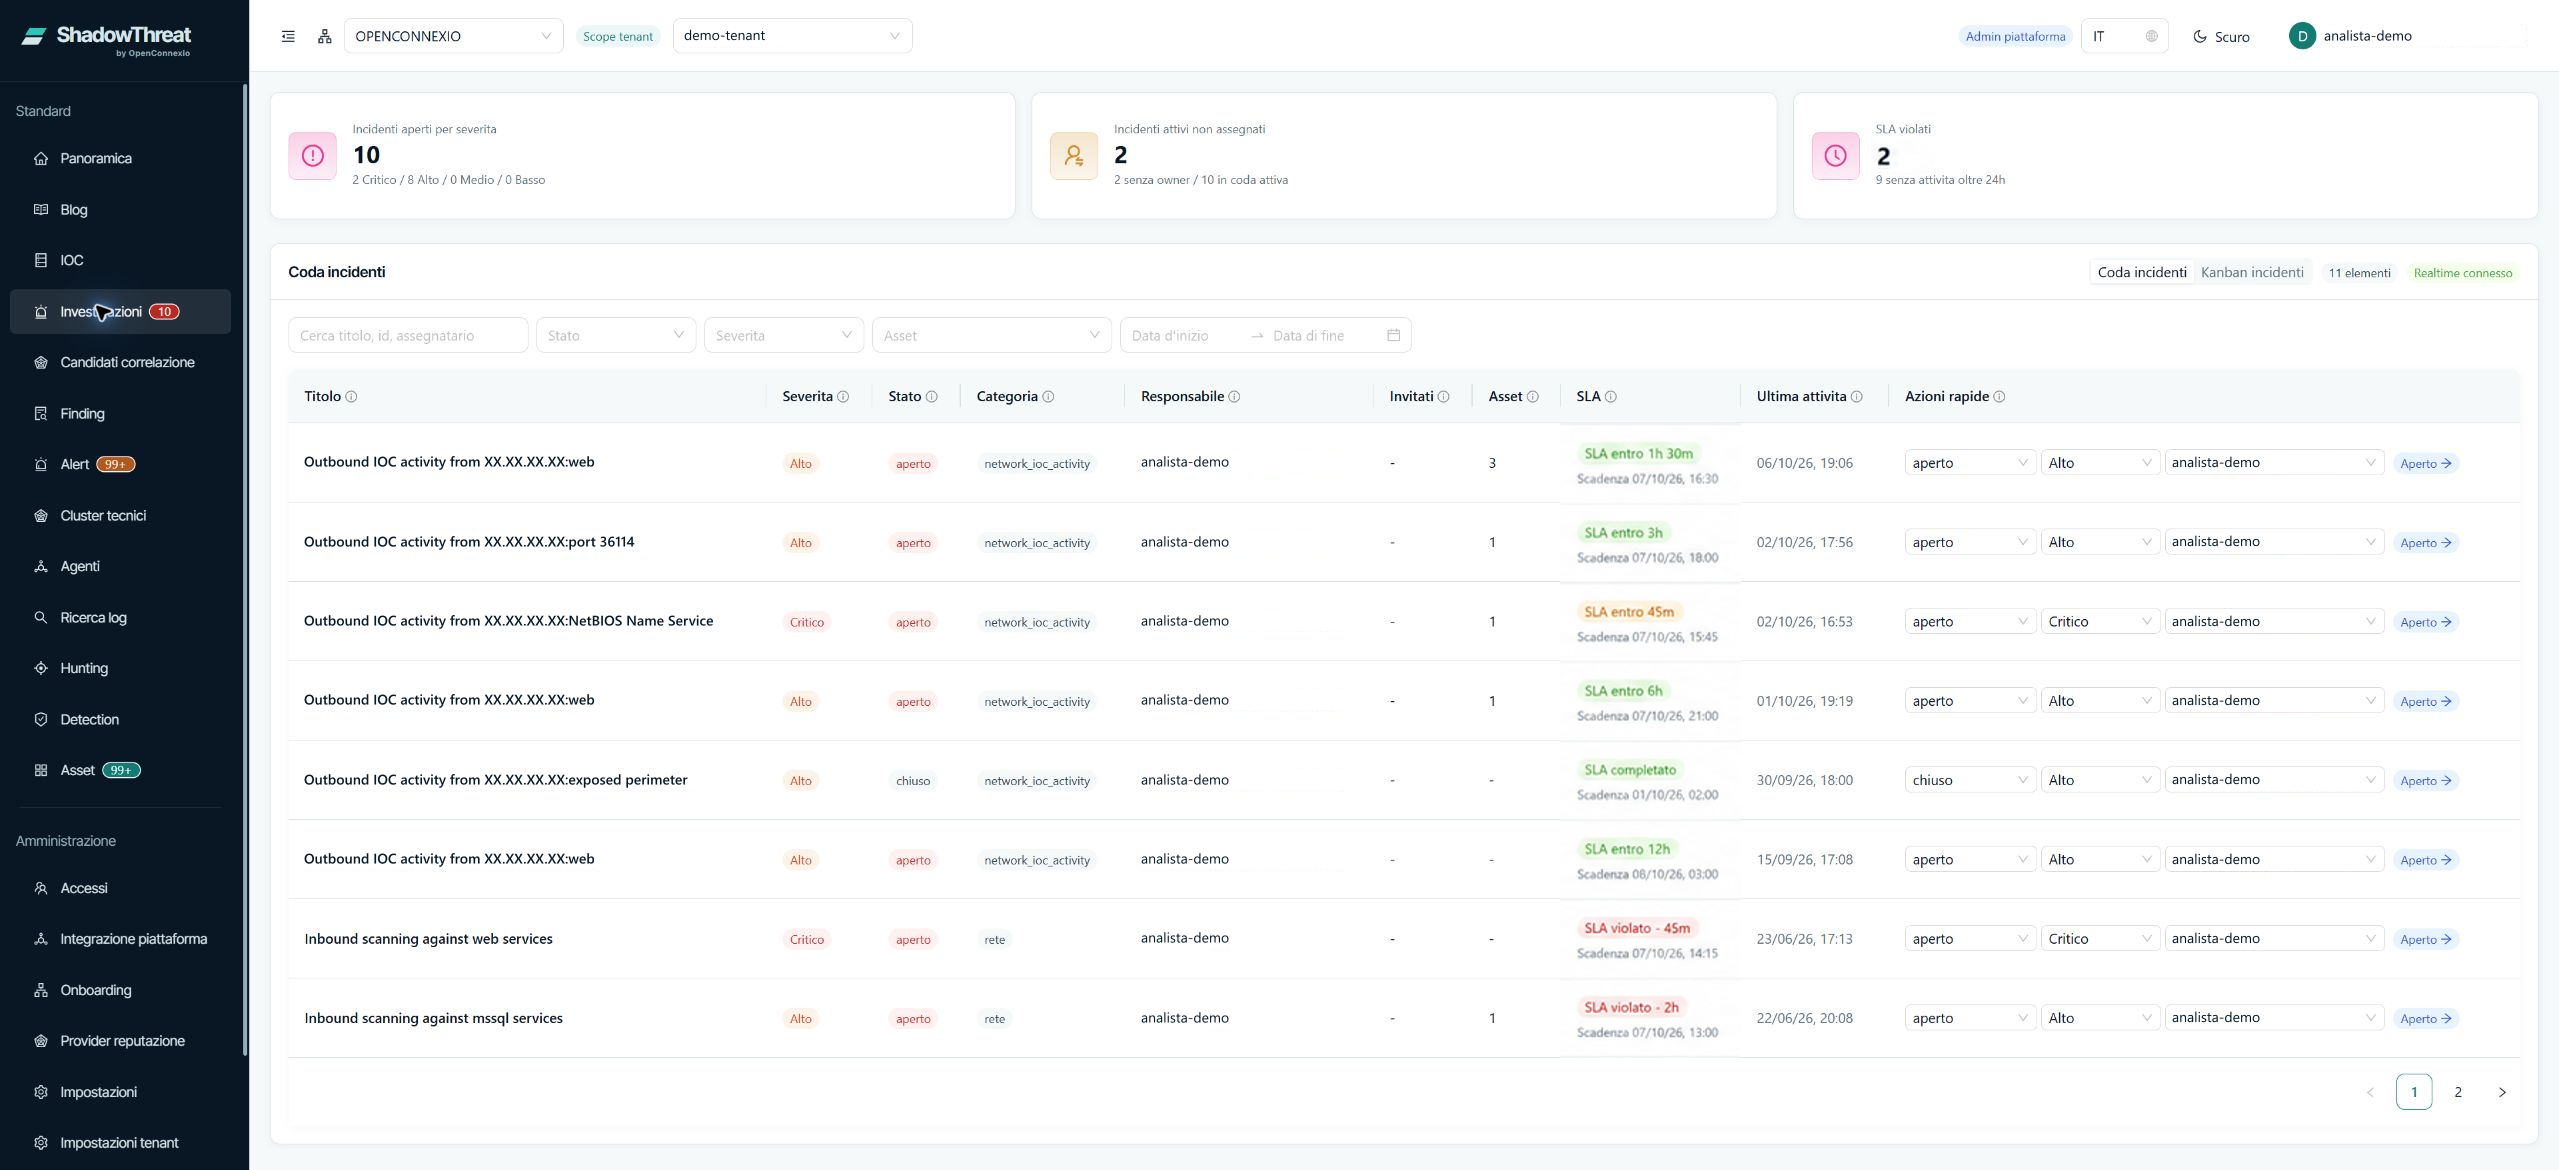Click the Admin piattaforma badge

(x=2015, y=36)
